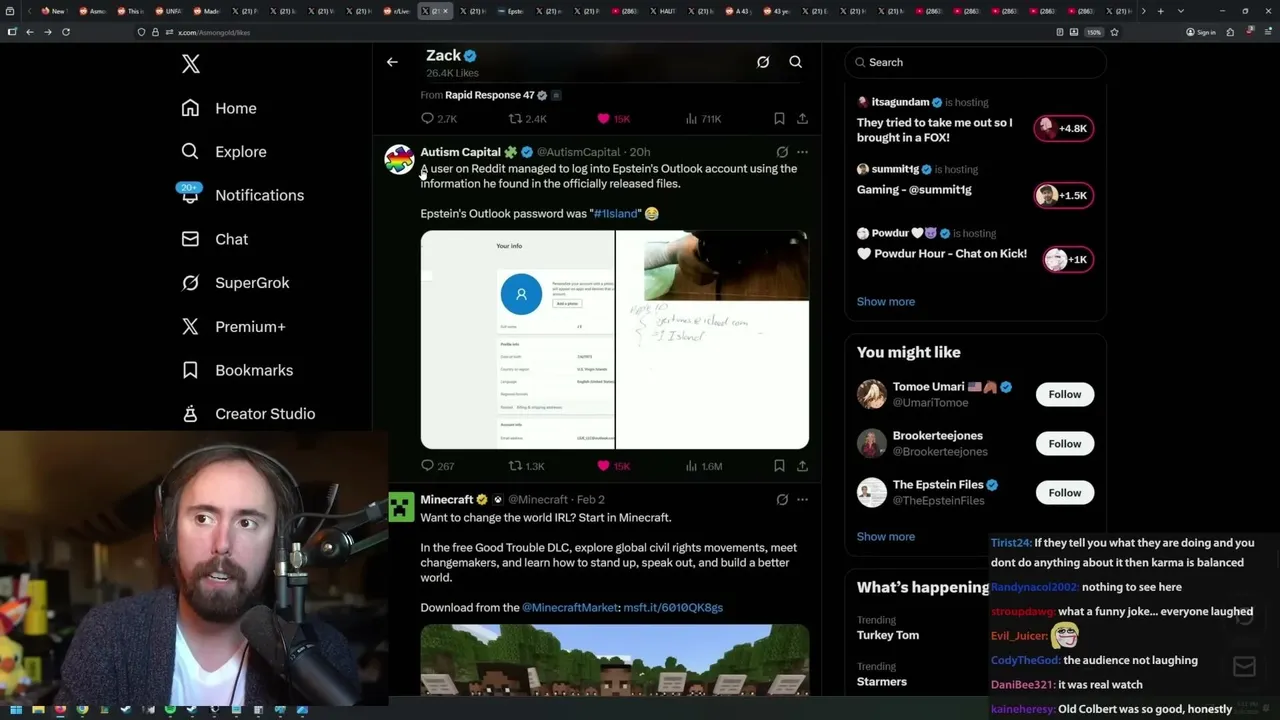Screen dimensions: 1280x720
Task: View analytics showing 711K views
Action: tap(703, 118)
